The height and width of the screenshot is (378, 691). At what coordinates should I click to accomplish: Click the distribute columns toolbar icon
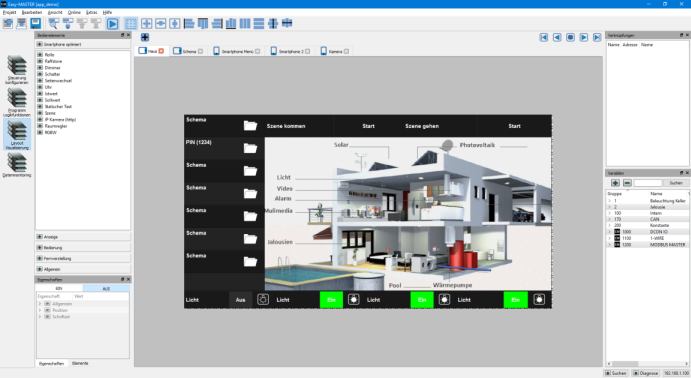click(x=245, y=23)
